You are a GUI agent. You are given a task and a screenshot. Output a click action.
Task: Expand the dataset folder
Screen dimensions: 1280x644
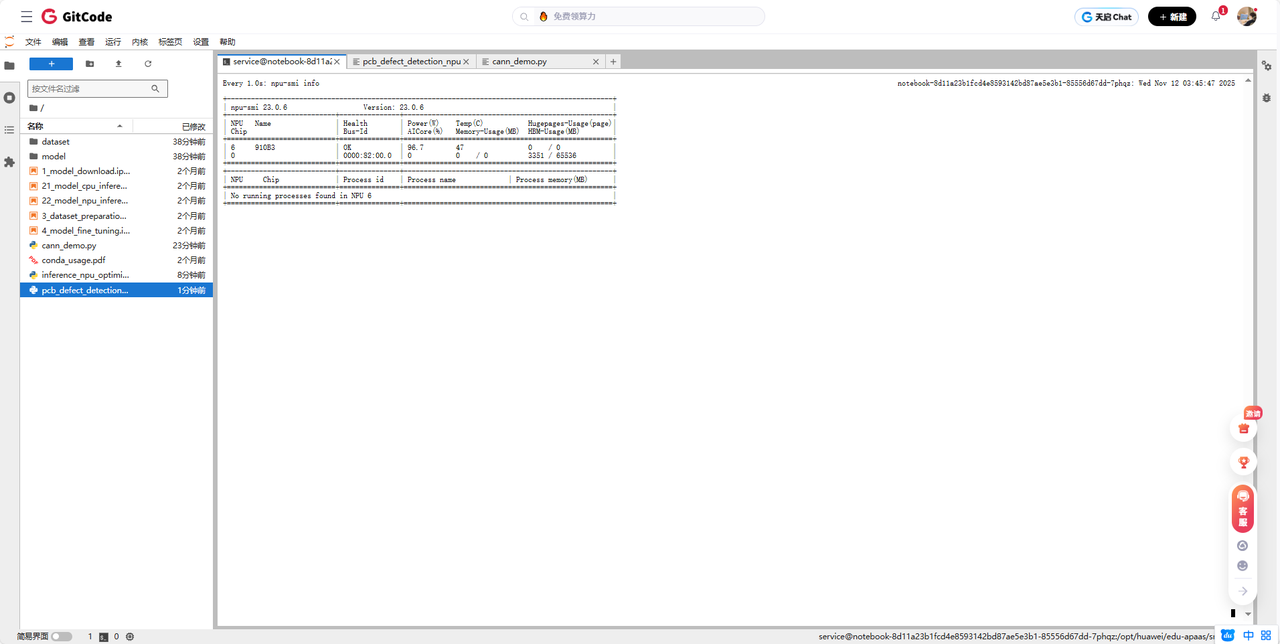click(56, 142)
